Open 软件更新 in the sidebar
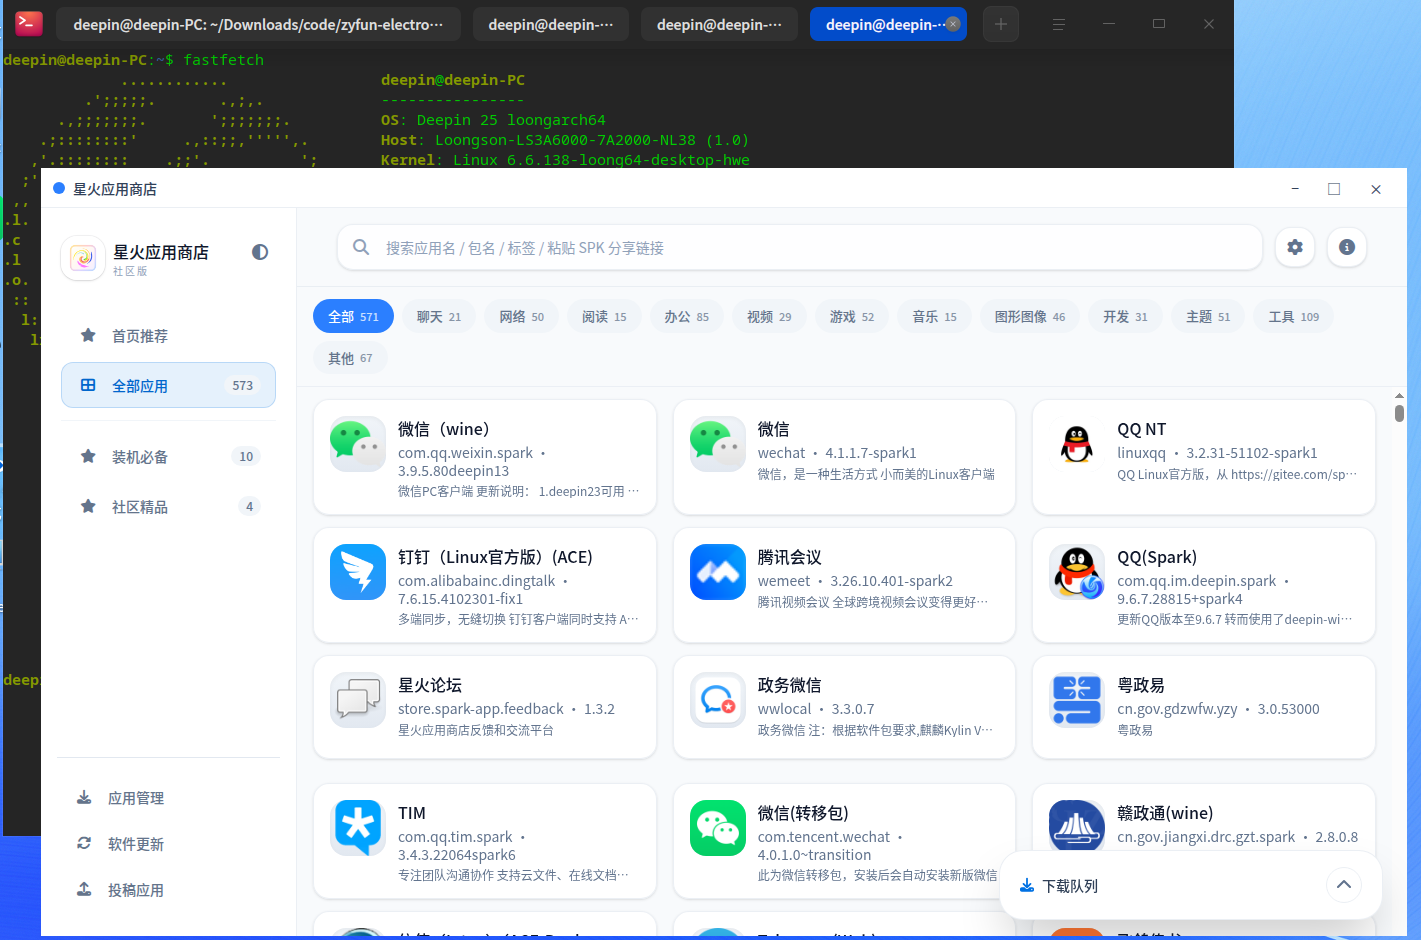The height and width of the screenshot is (940, 1421). (168, 844)
